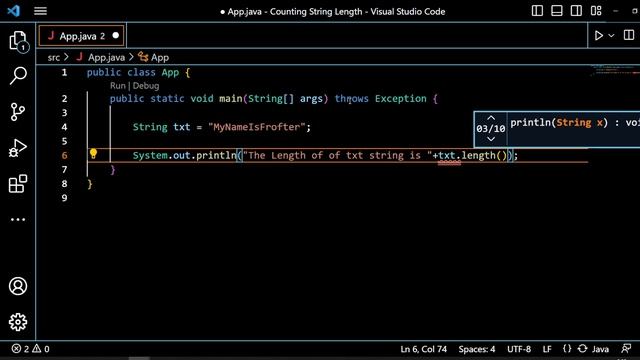Open the Source Control view
The width and height of the screenshot is (640, 360).
click(18, 112)
